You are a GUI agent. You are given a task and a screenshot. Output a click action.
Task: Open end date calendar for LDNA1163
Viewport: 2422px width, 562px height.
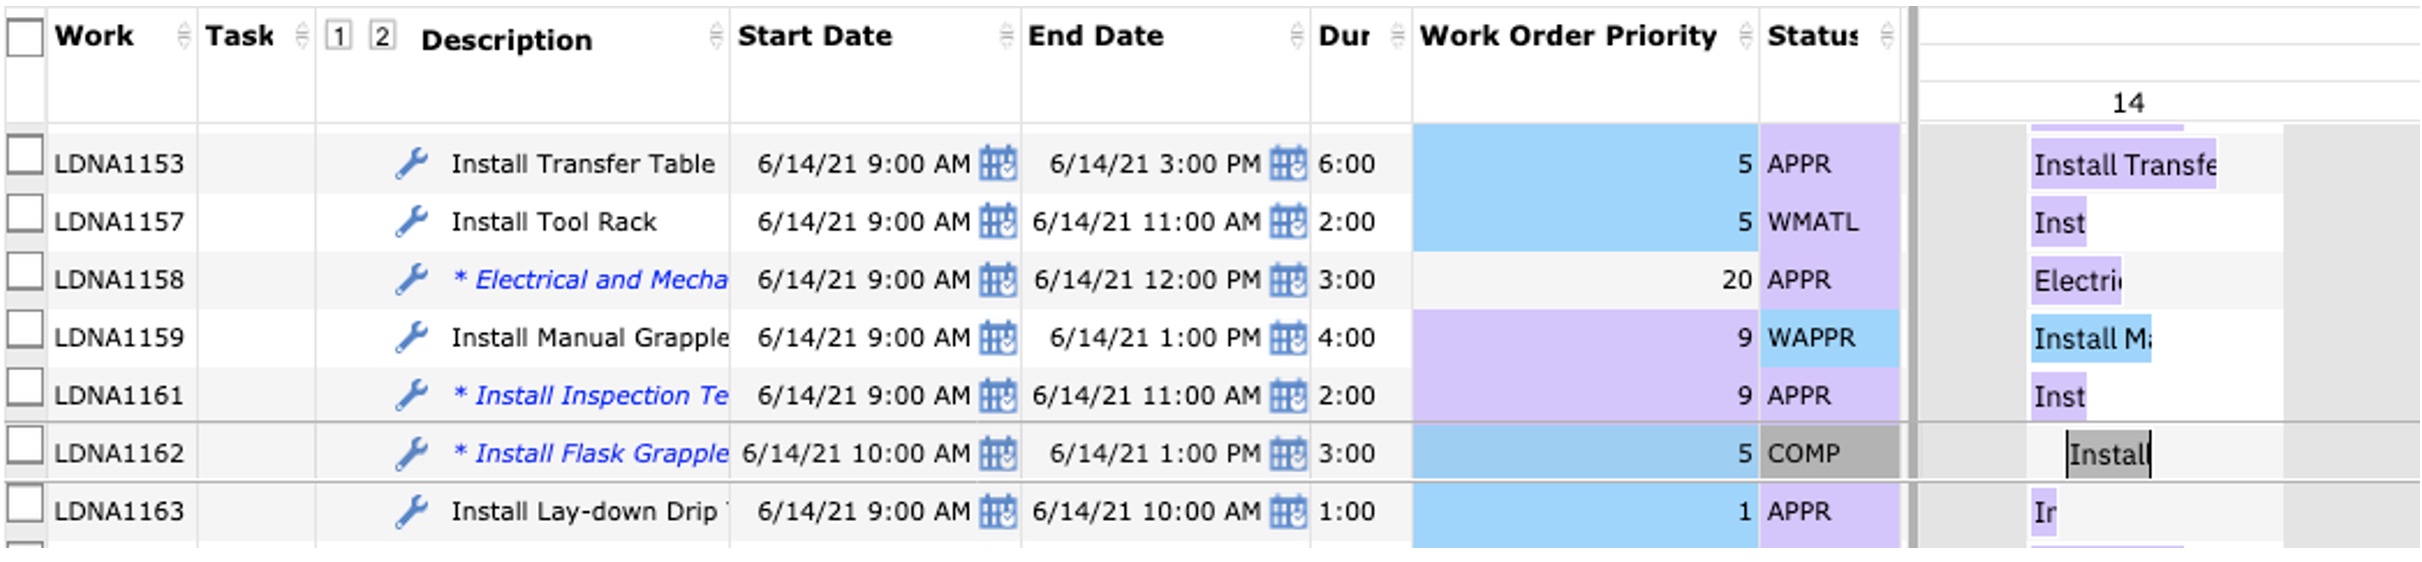click(1288, 512)
